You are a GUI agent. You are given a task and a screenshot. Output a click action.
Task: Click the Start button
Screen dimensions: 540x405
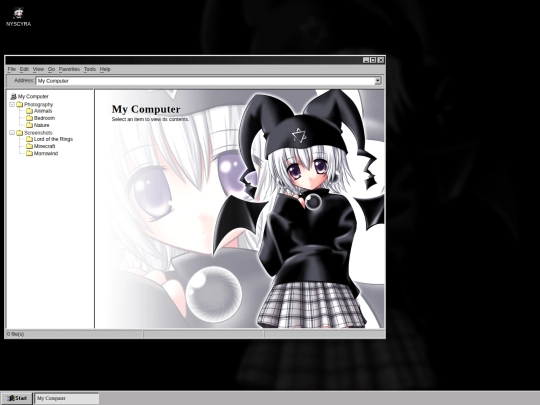coord(17,398)
